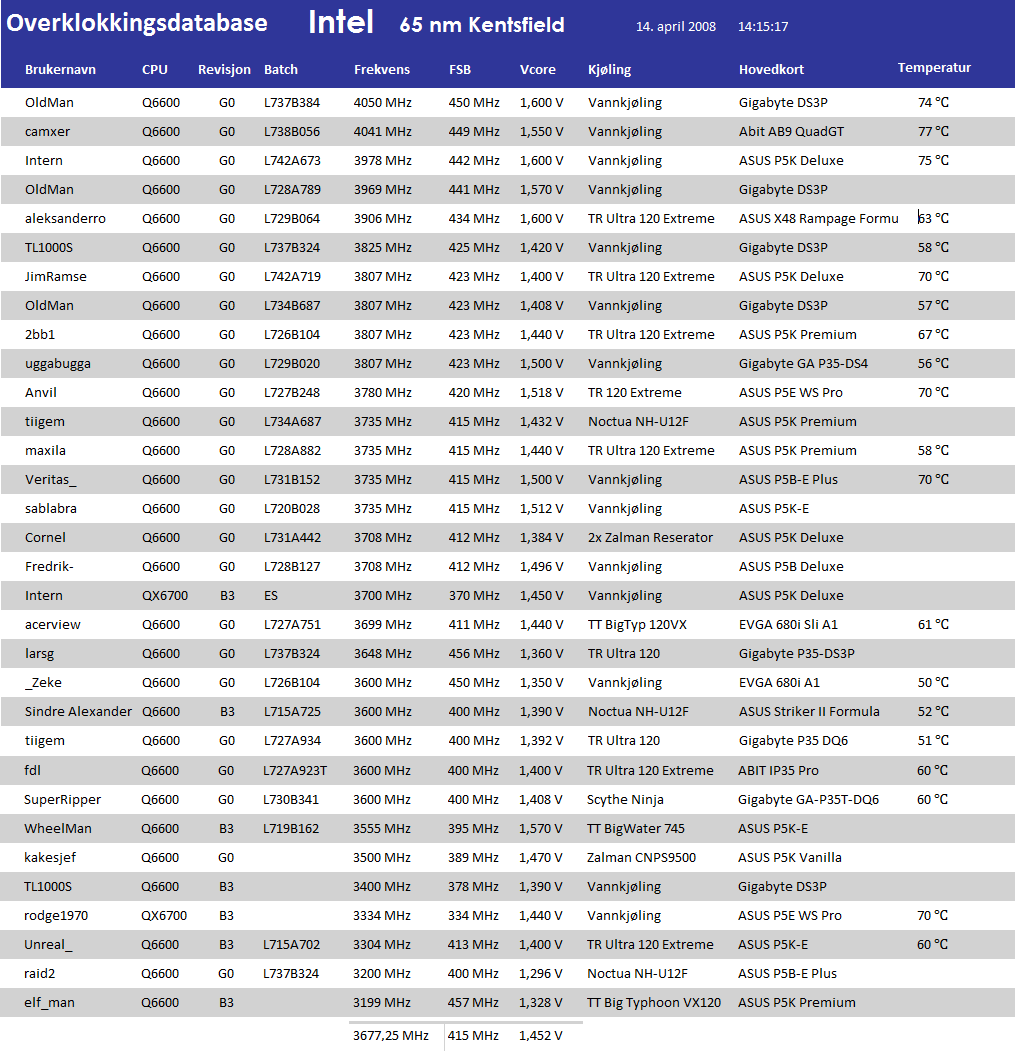This screenshot has height=1054, width=1015.
Task: Select the 4050 MHz frequency cell
Action: click(382, 103)
